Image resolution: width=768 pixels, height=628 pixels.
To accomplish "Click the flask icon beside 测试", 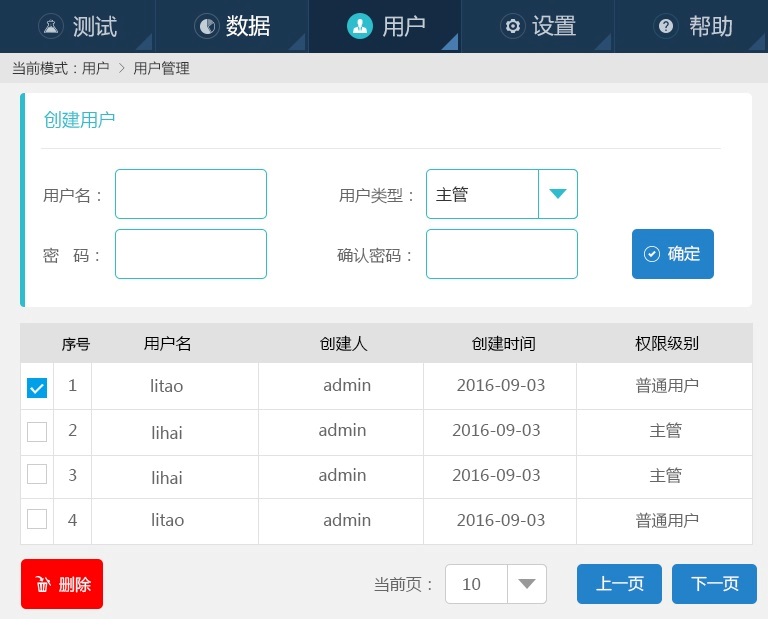I will (x=51, y=27).
